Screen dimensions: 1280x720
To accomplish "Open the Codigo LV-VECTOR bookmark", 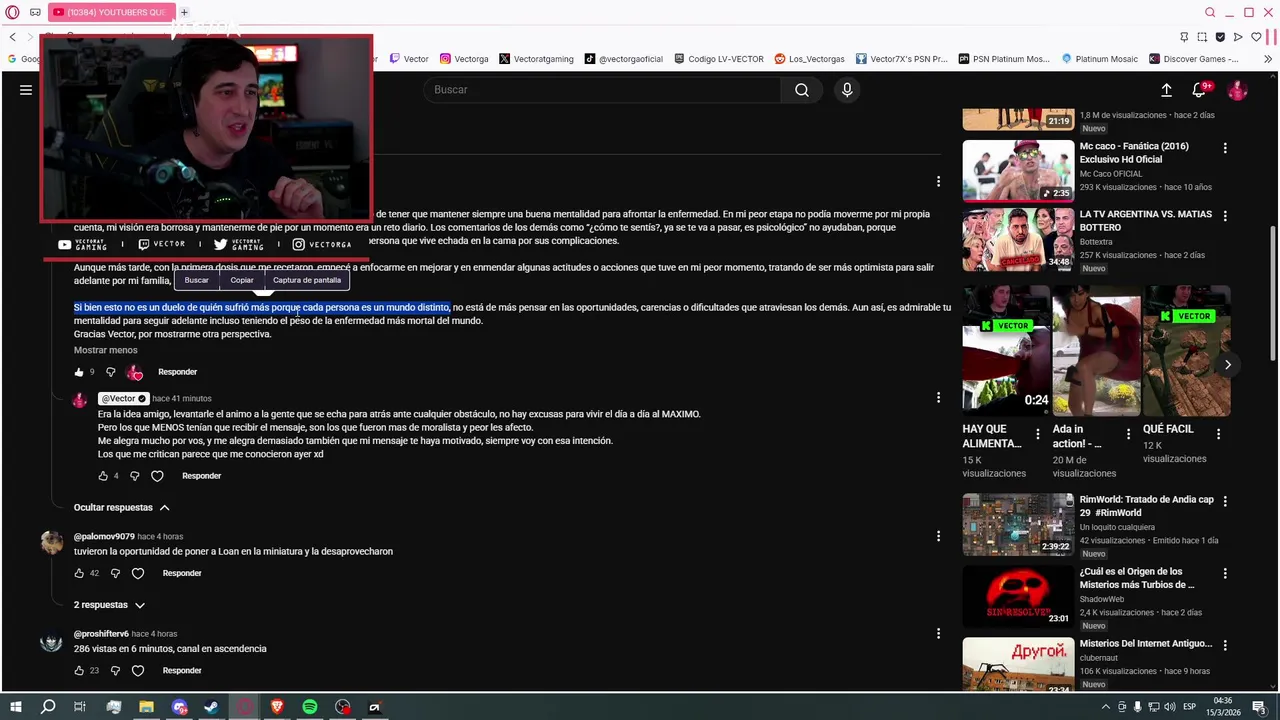I will (719, 59).
